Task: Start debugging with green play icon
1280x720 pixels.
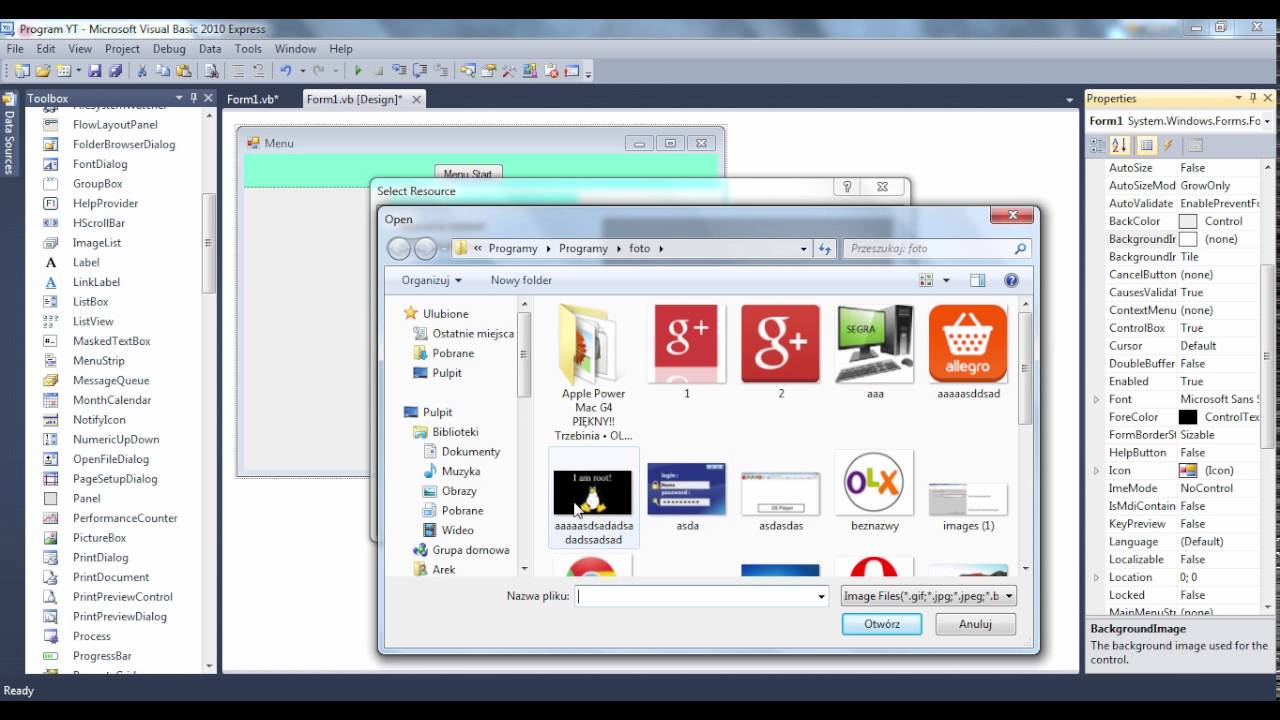Action: 357,71
